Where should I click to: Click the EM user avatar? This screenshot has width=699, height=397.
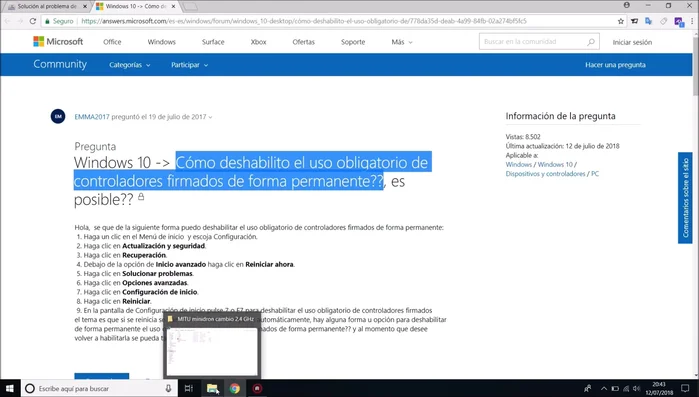click(x=58, y=116)
